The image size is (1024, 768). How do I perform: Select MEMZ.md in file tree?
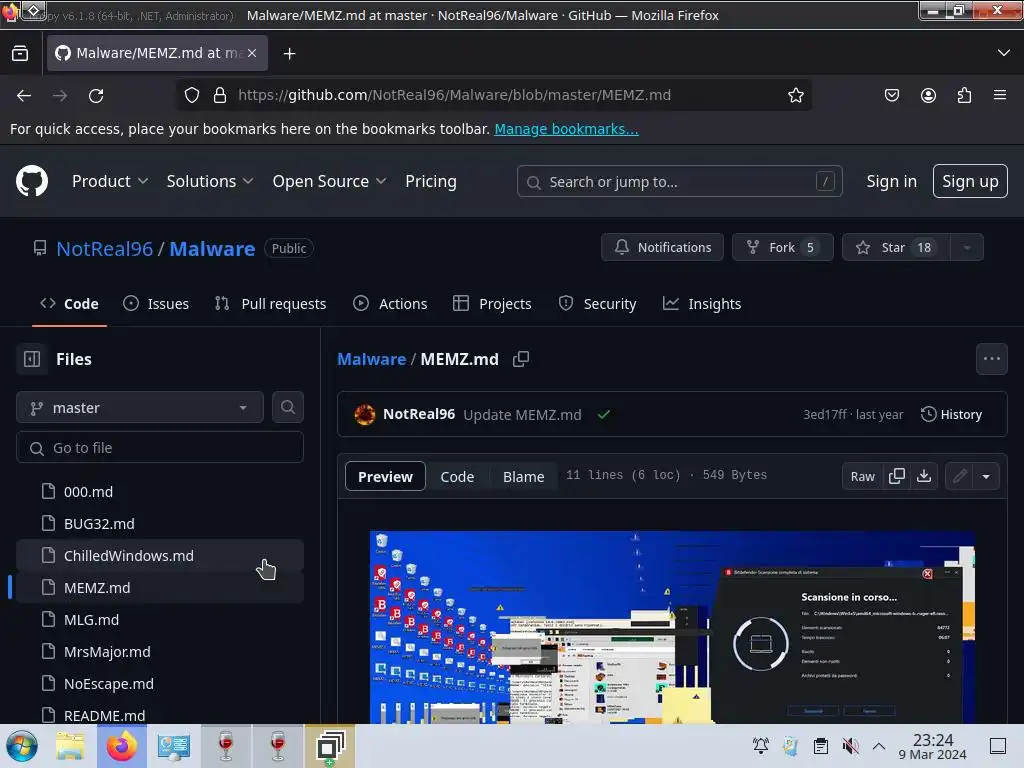pos(160,588)
